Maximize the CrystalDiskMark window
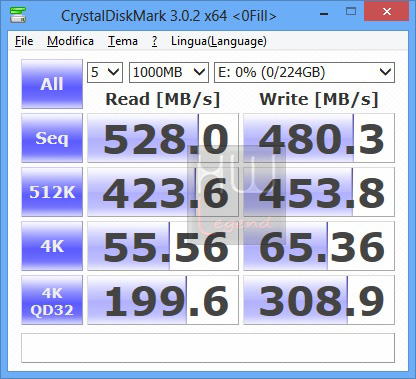This screenshot has height=379, width=416. [x=351, y=12]
